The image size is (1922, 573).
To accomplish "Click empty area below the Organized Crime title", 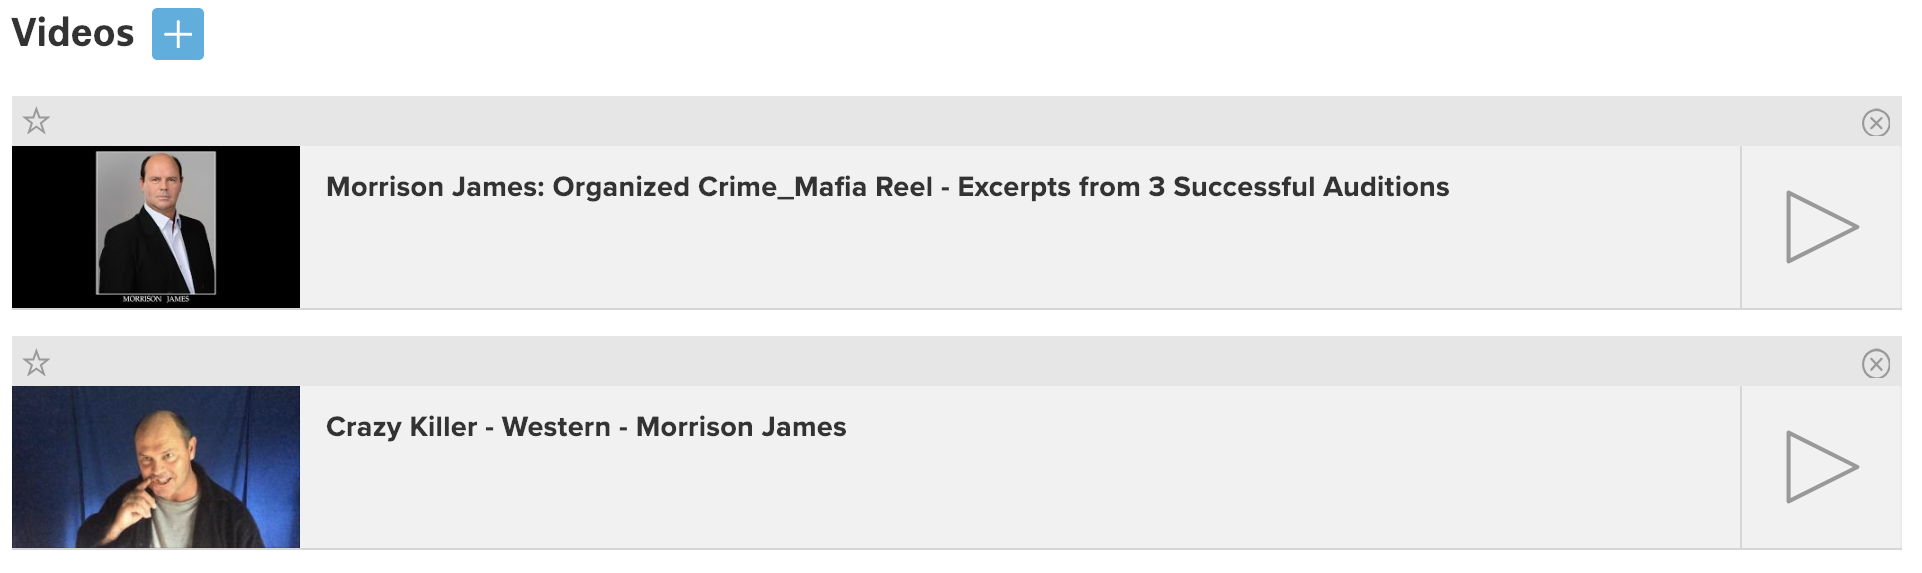I will [1000, 260].
